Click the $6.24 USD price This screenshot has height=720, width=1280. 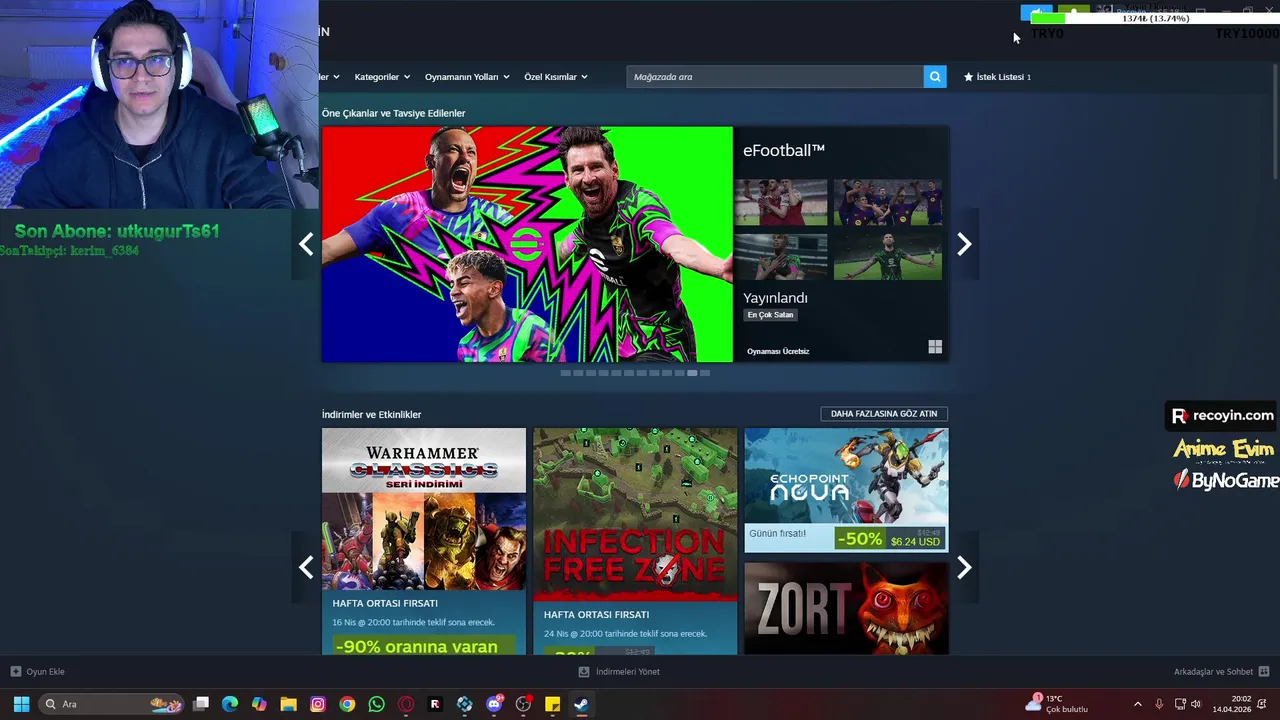click(915, 541)
